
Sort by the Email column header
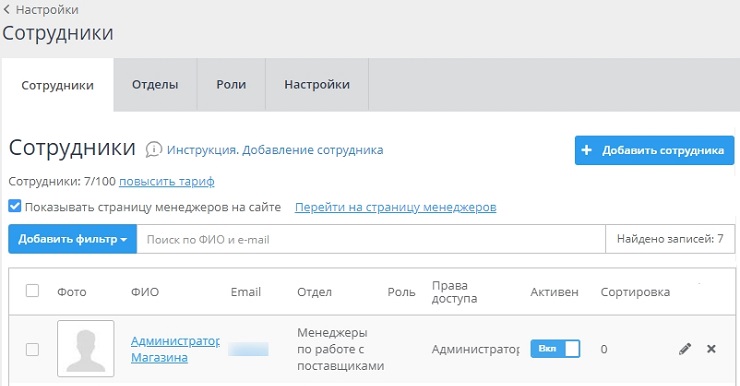click(245, 292)
